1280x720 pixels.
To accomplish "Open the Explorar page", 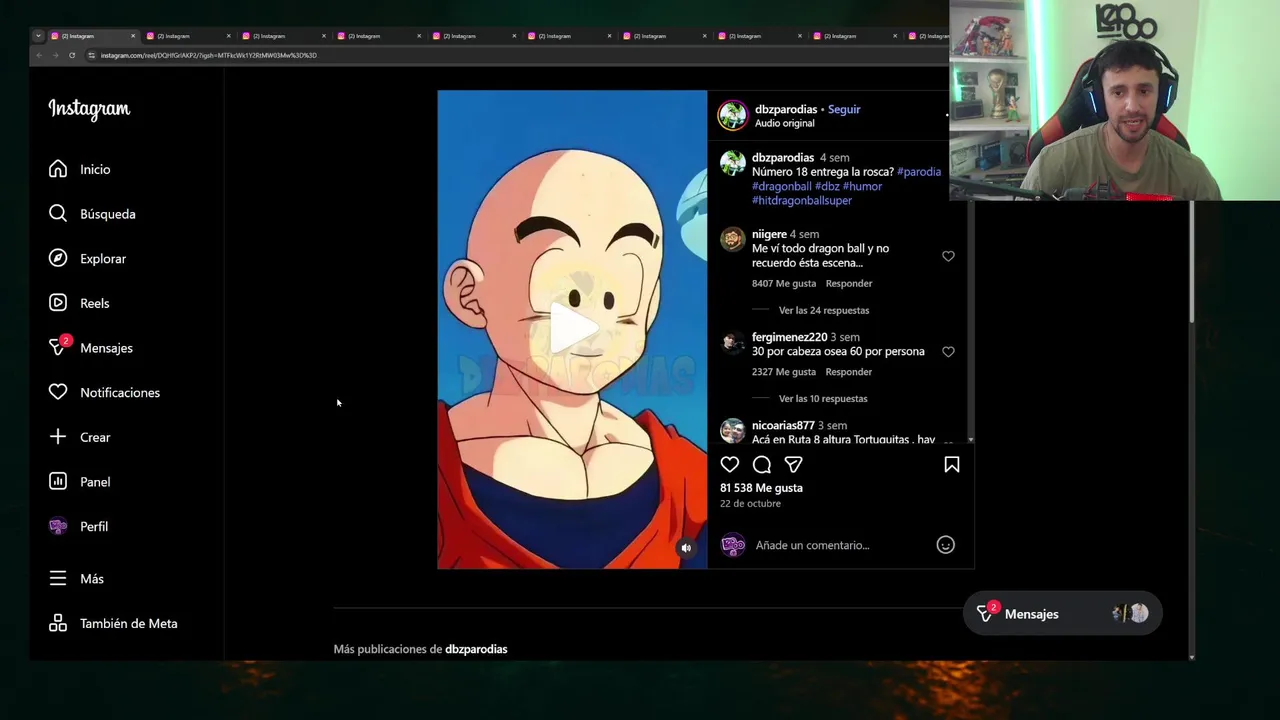I will (x=87, y=258).
